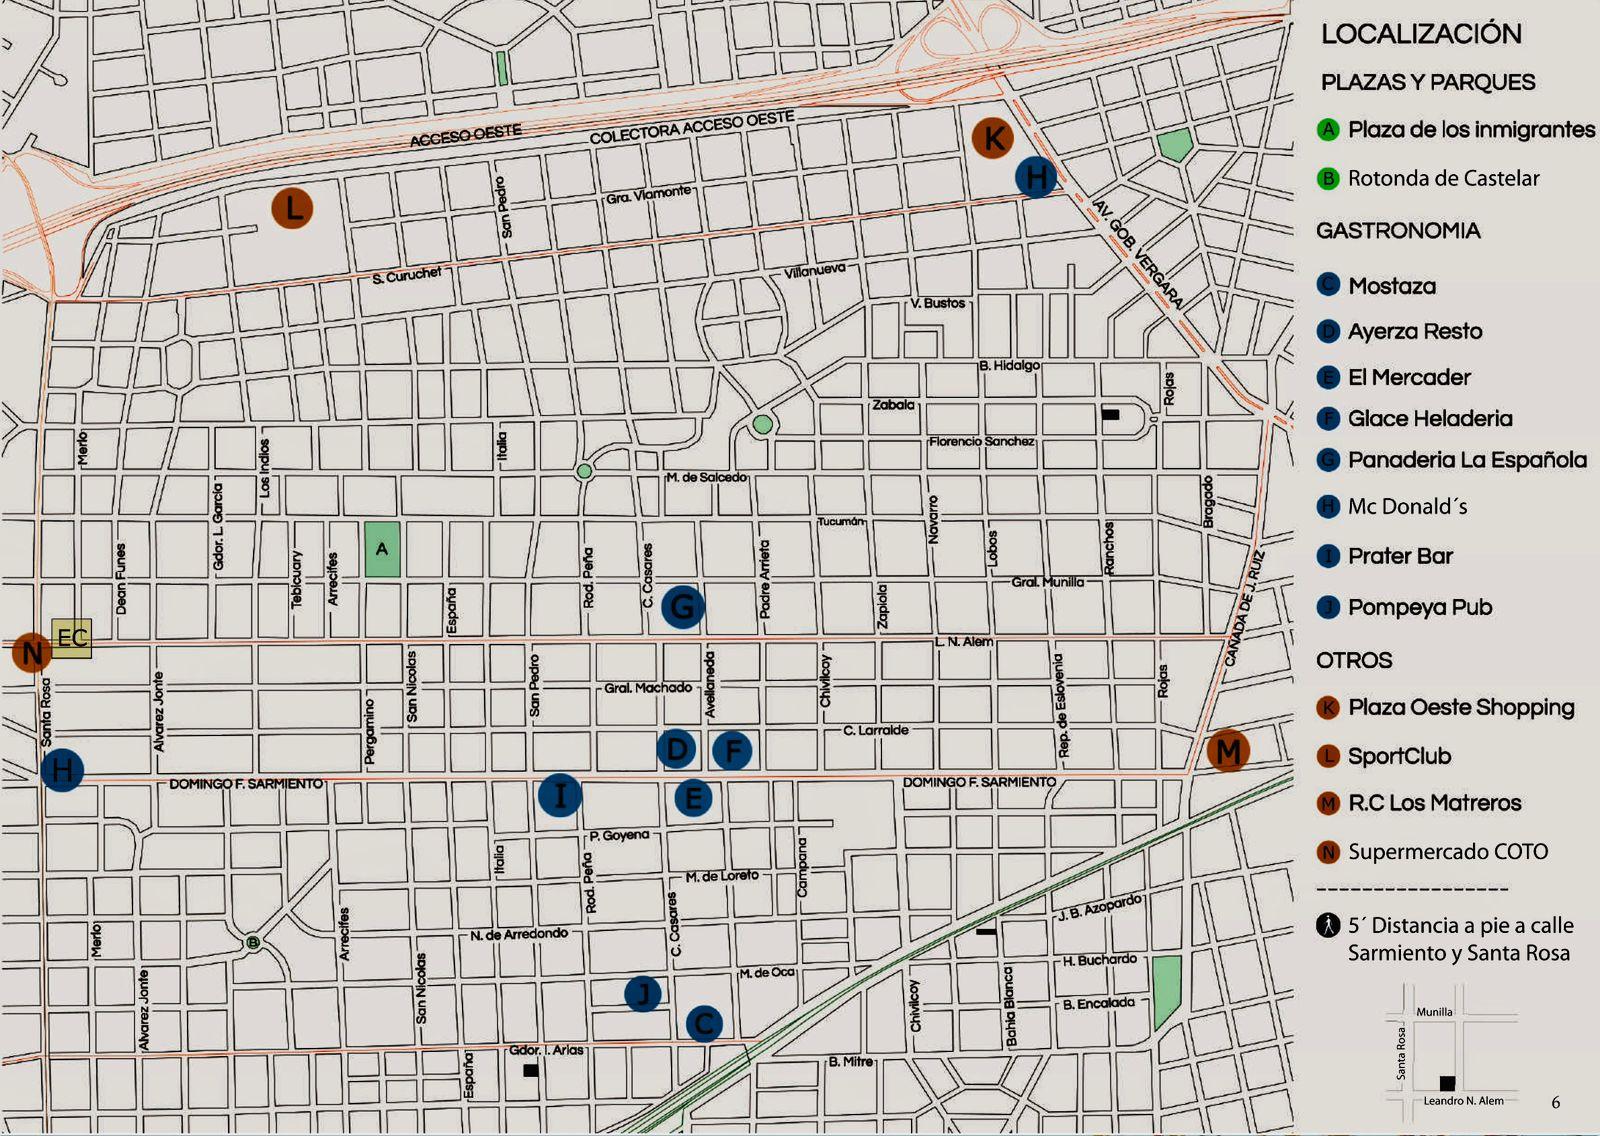This screenshot has width=1600, height=1136.
Task: Click the green A plaza square on the map
Action: point(382,549)
